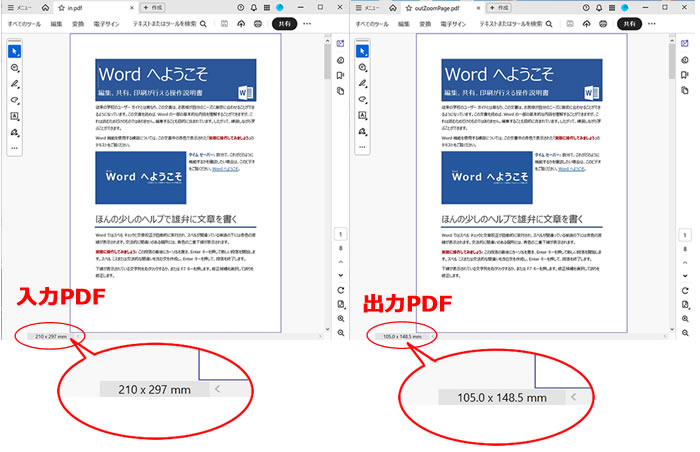
Task: Go to next page arrow in in.pdf window
Action: coord(341,275)
